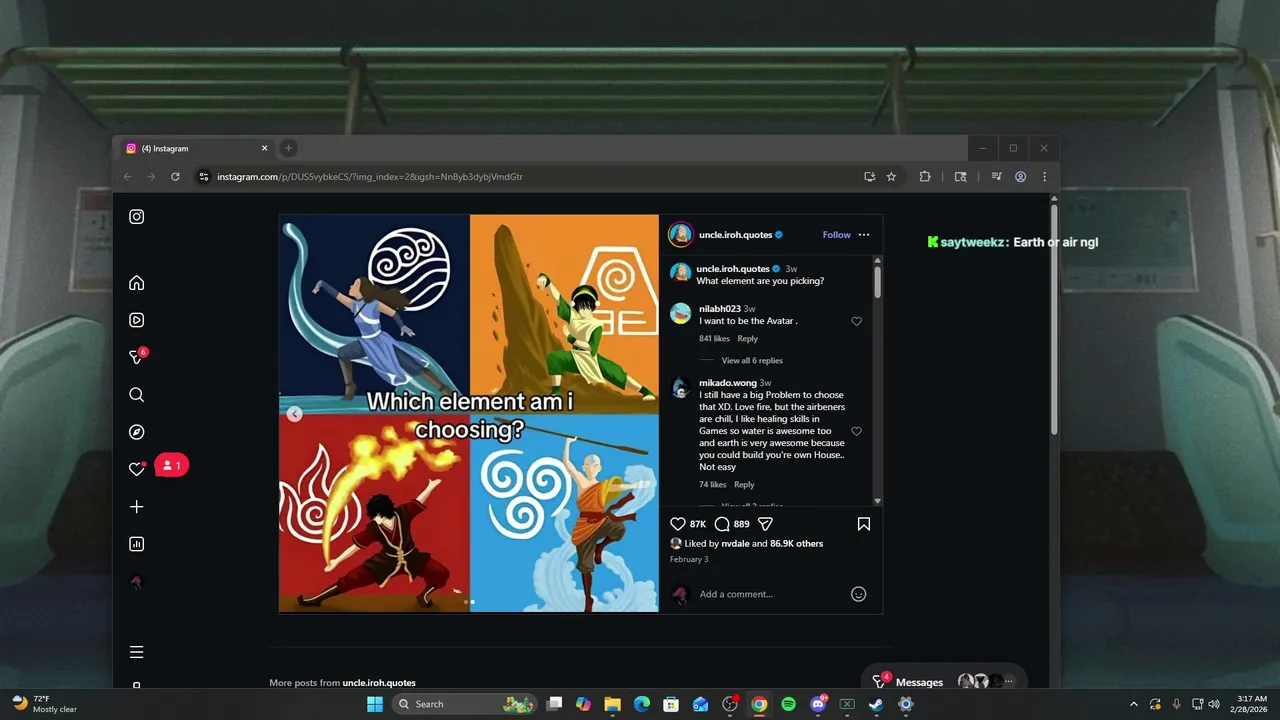Like mikado.wong's comment
1280x720 pixels.
856,431
